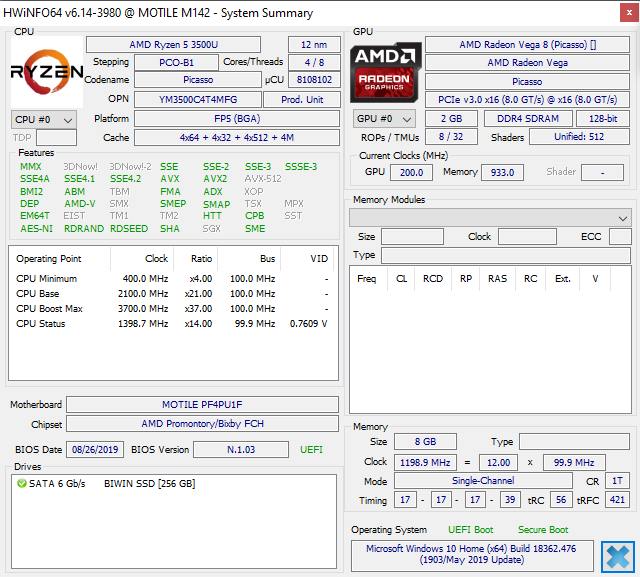
Task: Click the PCIe v3.0 x16 bus value
Action: (527, 99)
